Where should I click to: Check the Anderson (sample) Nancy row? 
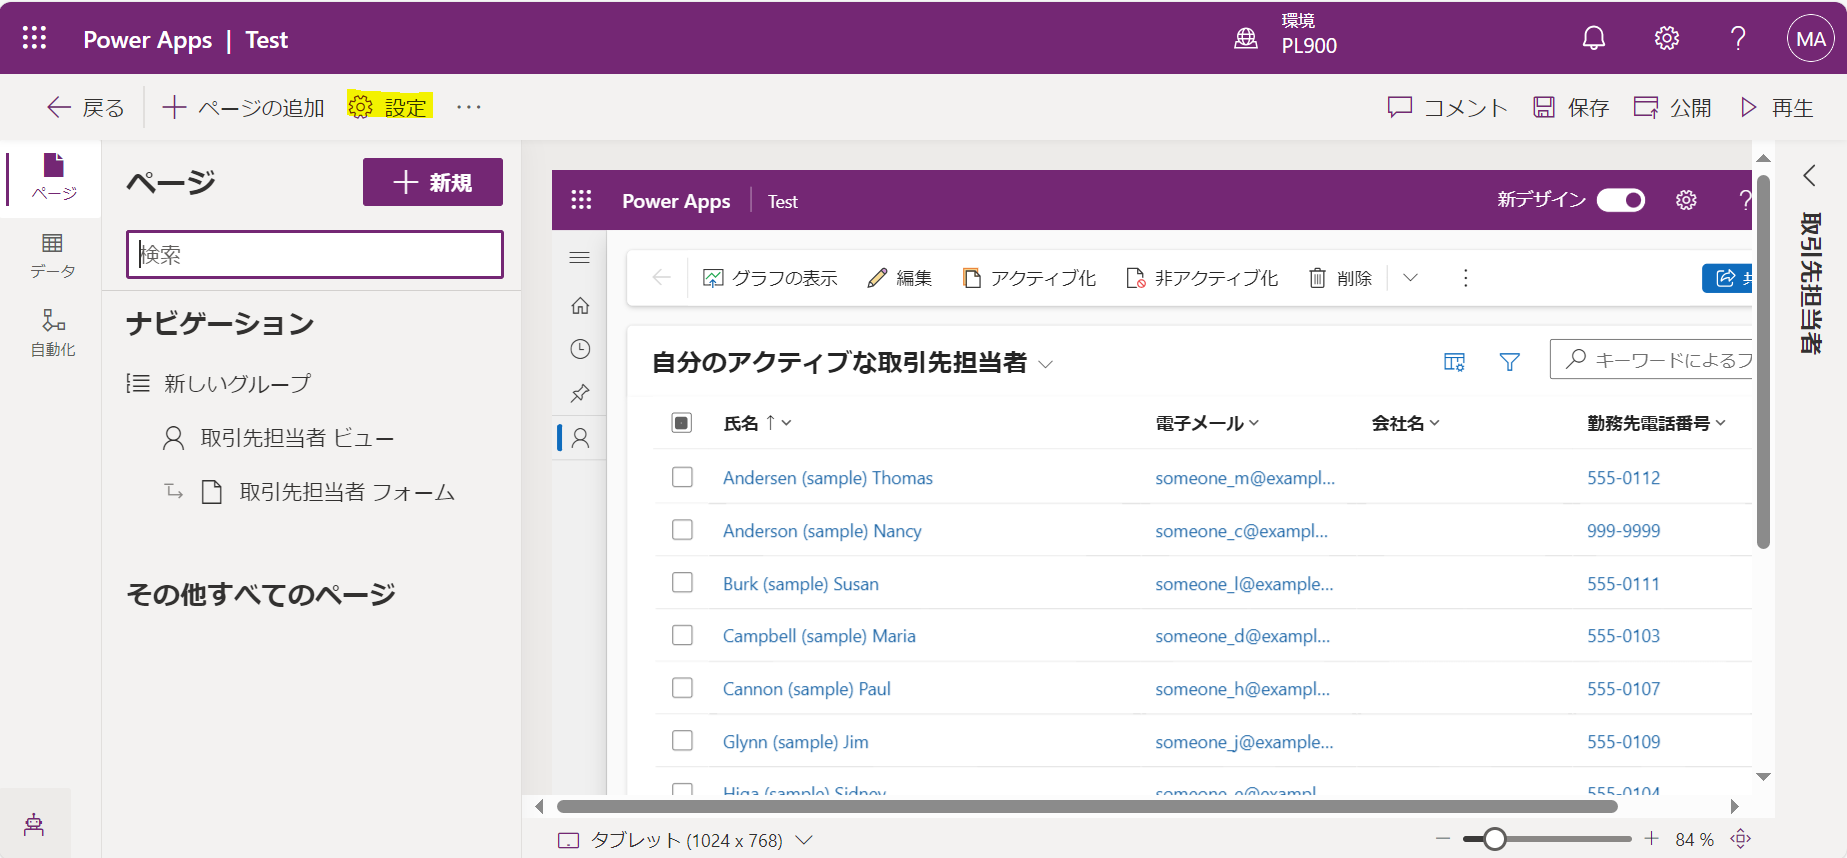[682, 530]
